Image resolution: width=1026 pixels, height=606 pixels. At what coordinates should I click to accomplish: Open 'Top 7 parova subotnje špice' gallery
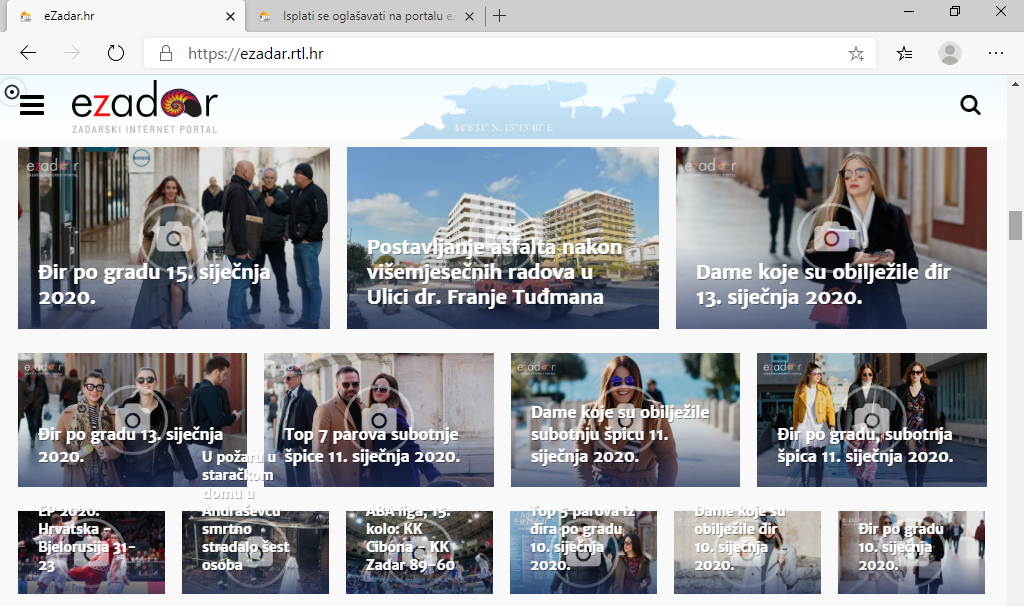(378, 420)
